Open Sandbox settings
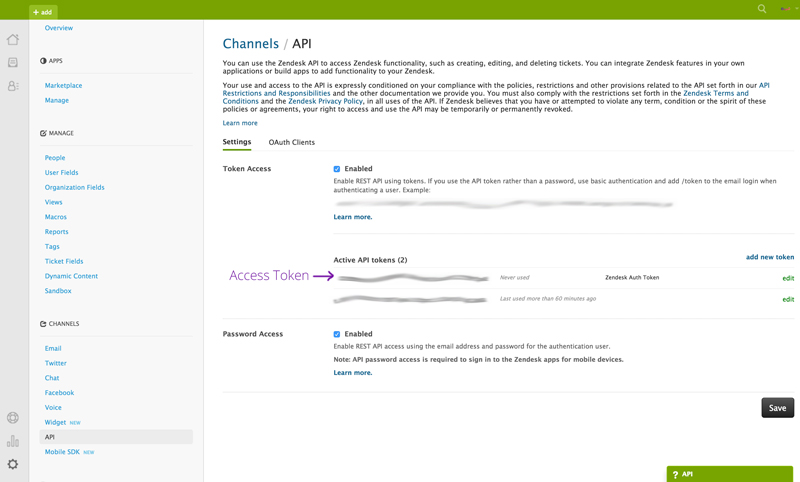800x482 pixels. click(58, 291)
